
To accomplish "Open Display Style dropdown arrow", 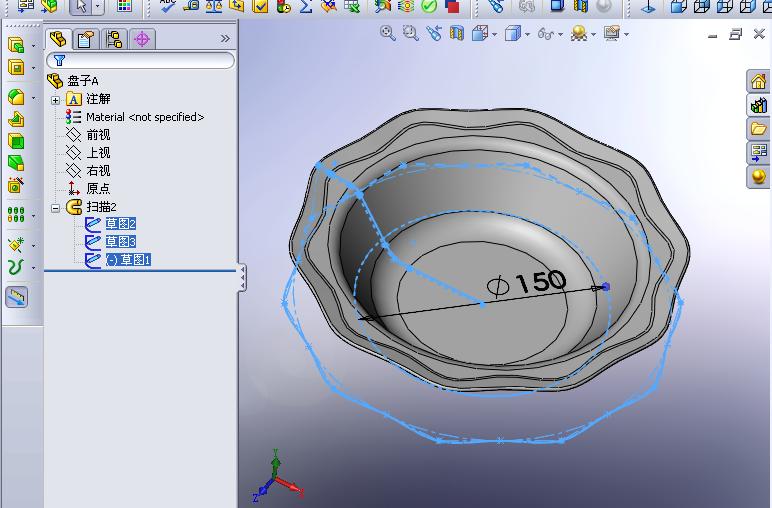I will click(x=527, y=34).
